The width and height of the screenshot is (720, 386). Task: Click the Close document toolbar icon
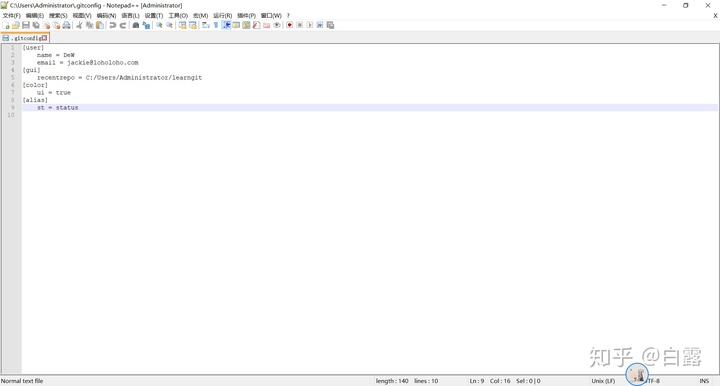(x=46, y=25)
